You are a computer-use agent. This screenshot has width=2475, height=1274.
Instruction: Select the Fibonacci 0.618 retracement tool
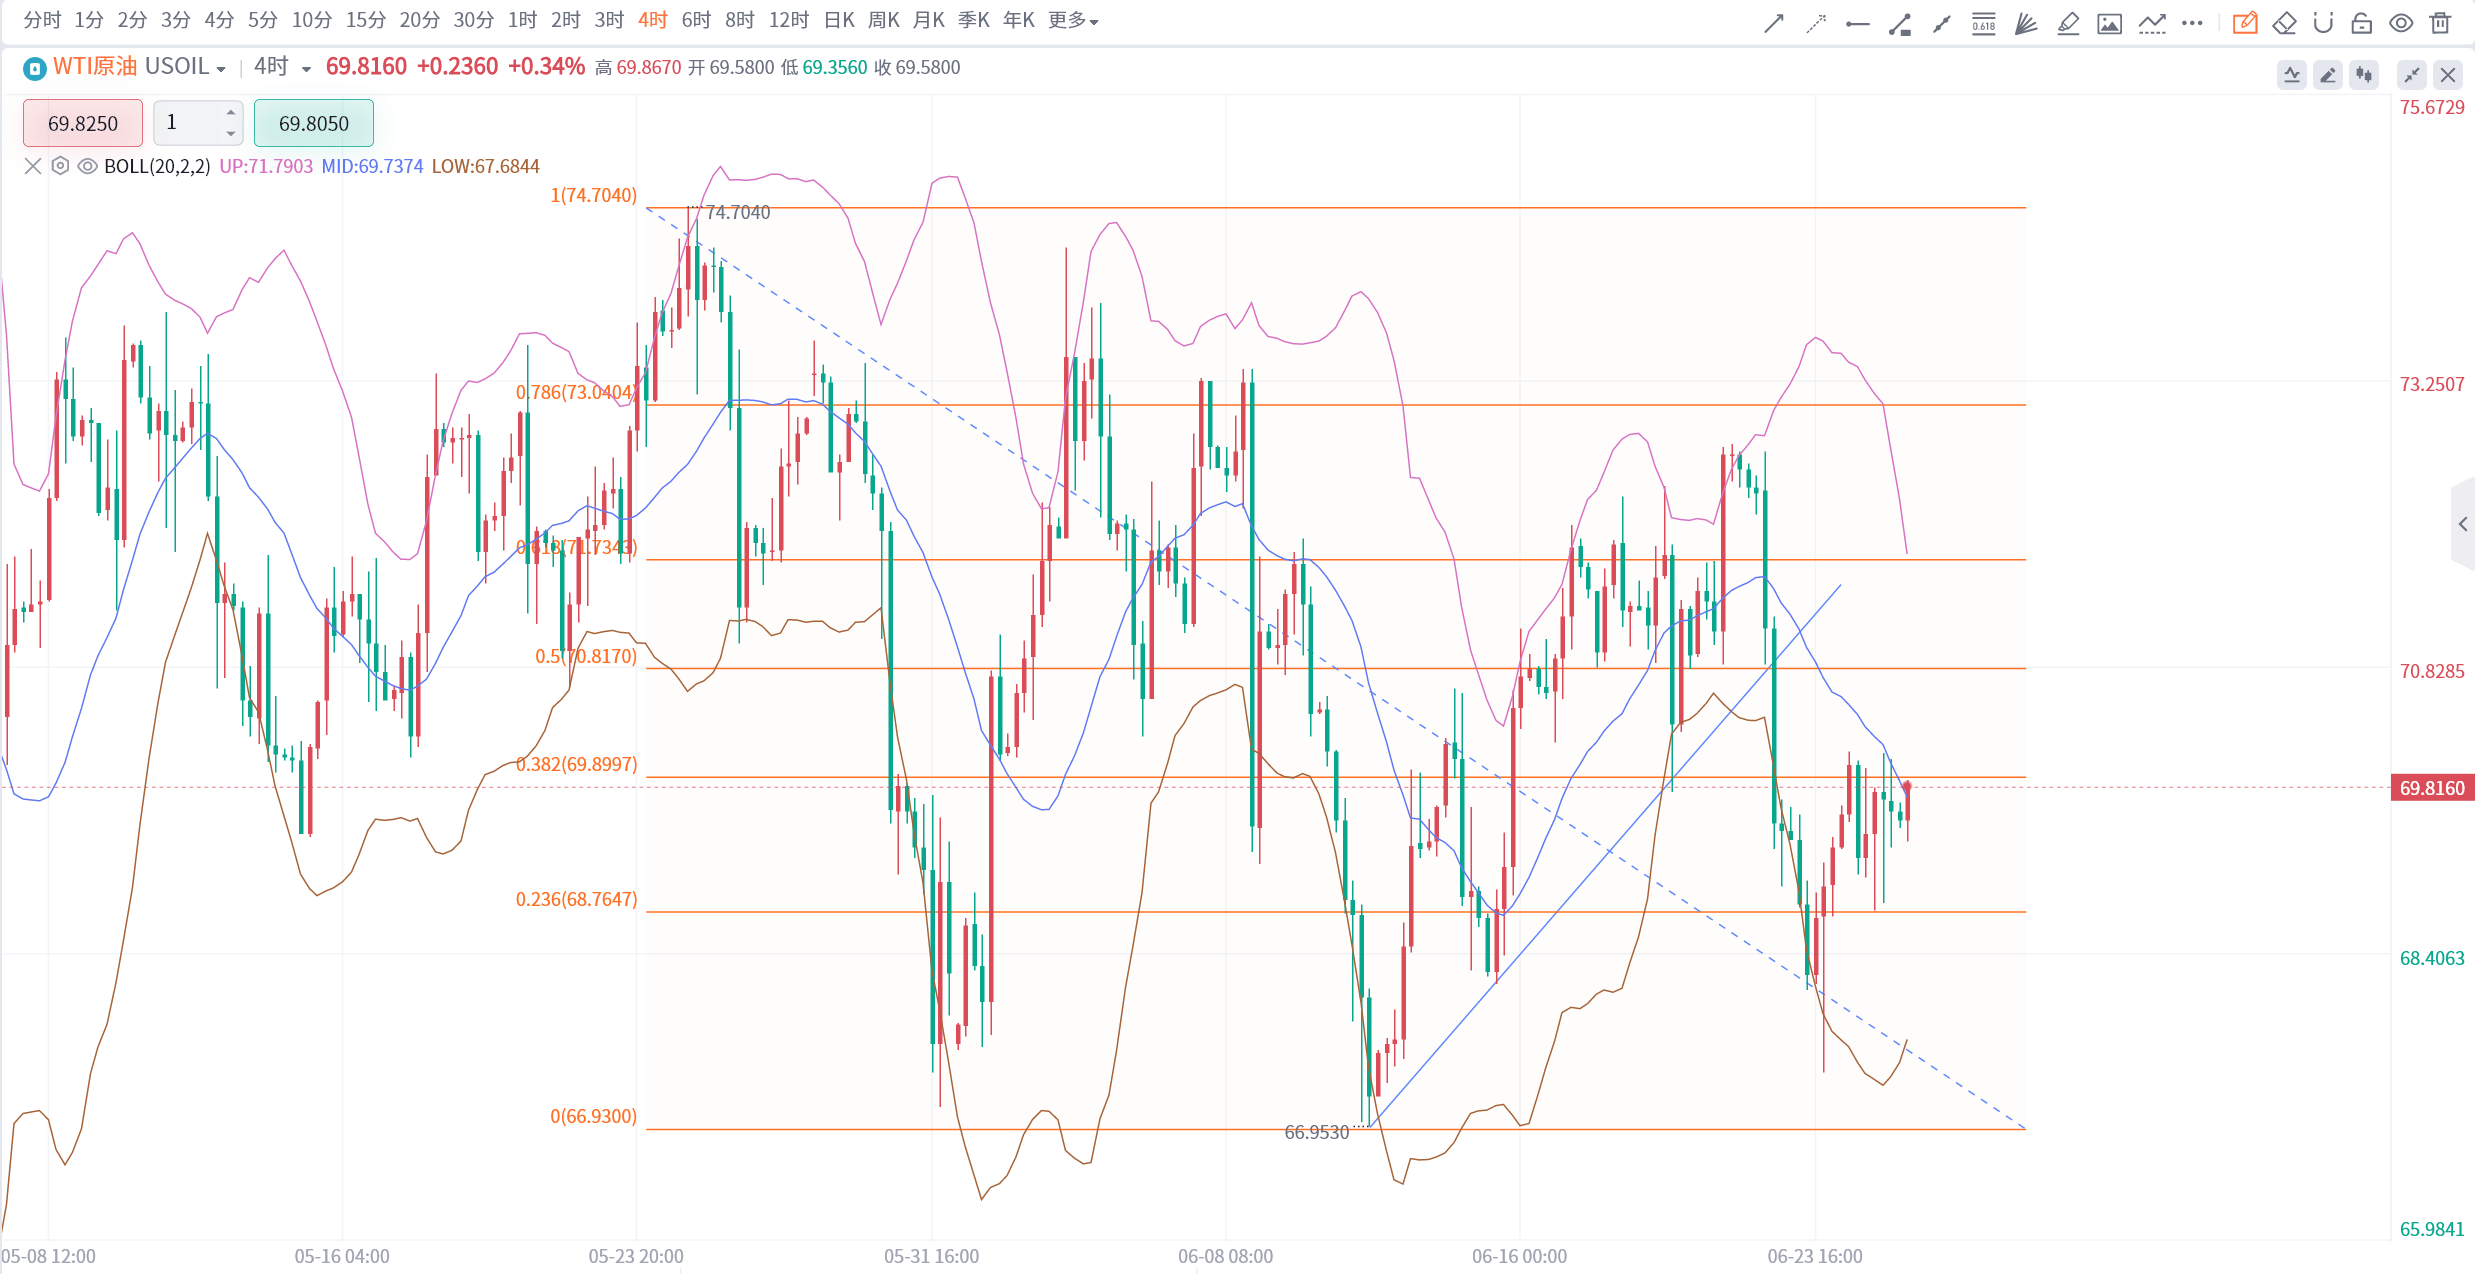[1984, 23]
